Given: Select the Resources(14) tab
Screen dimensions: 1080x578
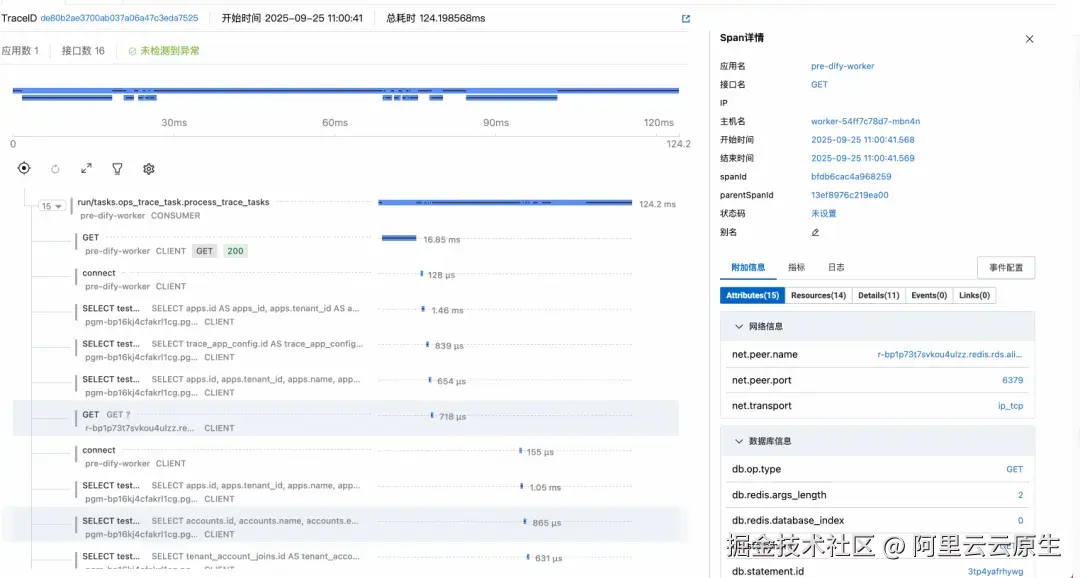Looking at the screenshot, I should point(818,296).
